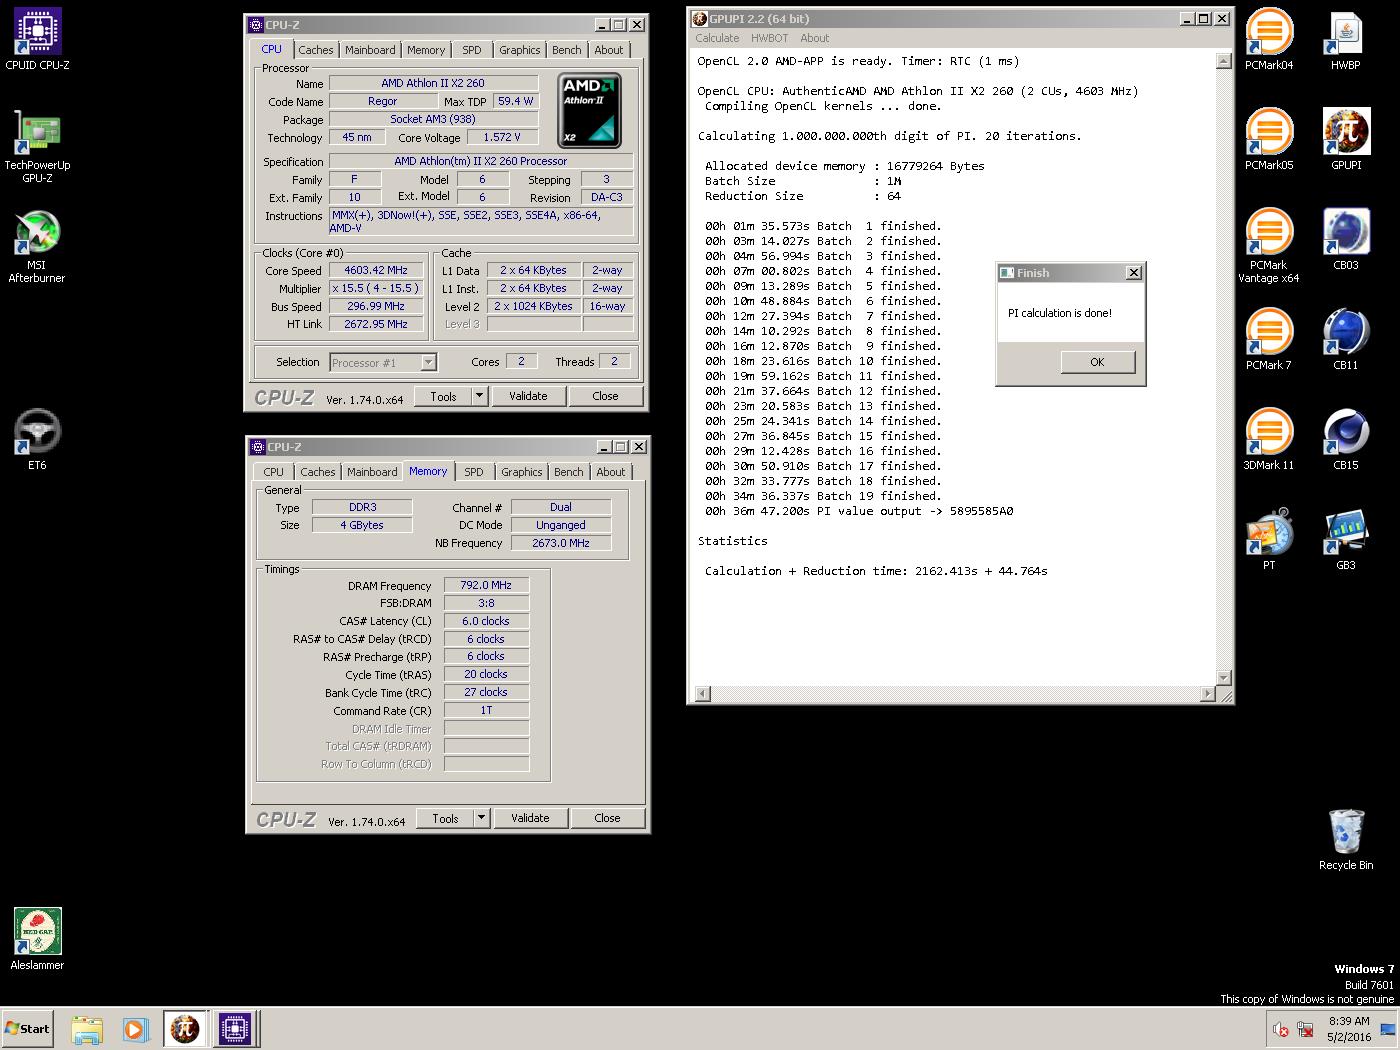Click OK in the Finish dialog
This screenshot has width=1400, height=1050.
click(x=1097, y=362)
